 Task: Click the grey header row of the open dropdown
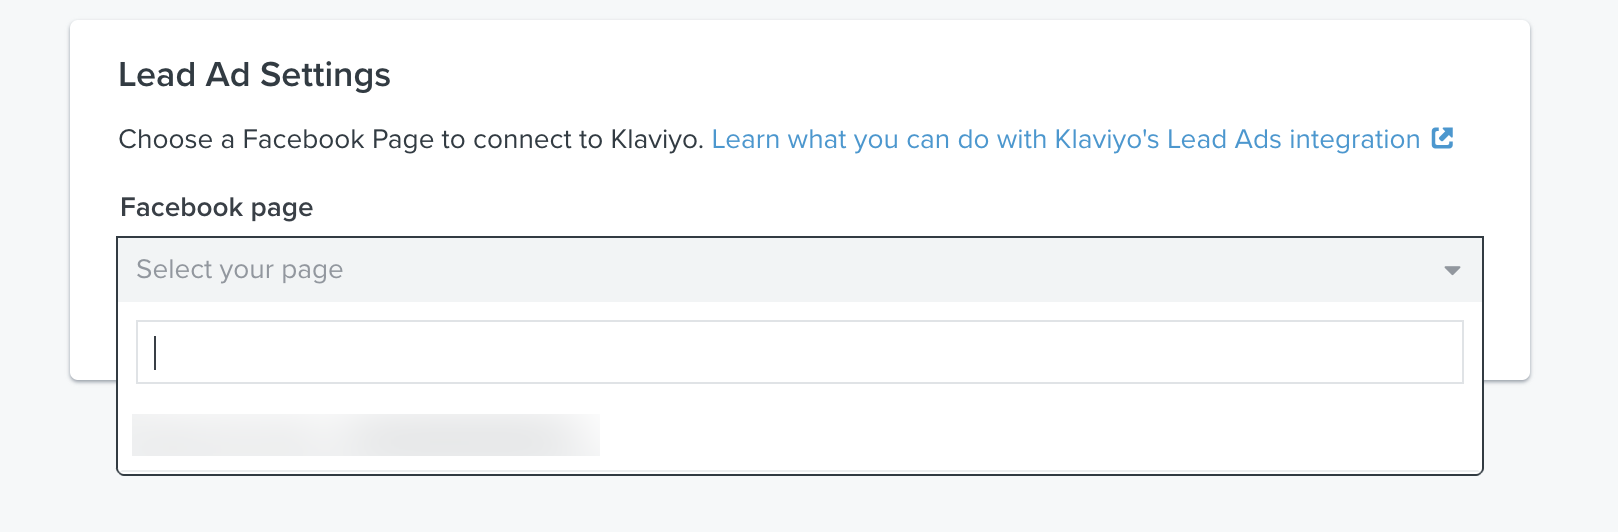click(x=800, y=270)
